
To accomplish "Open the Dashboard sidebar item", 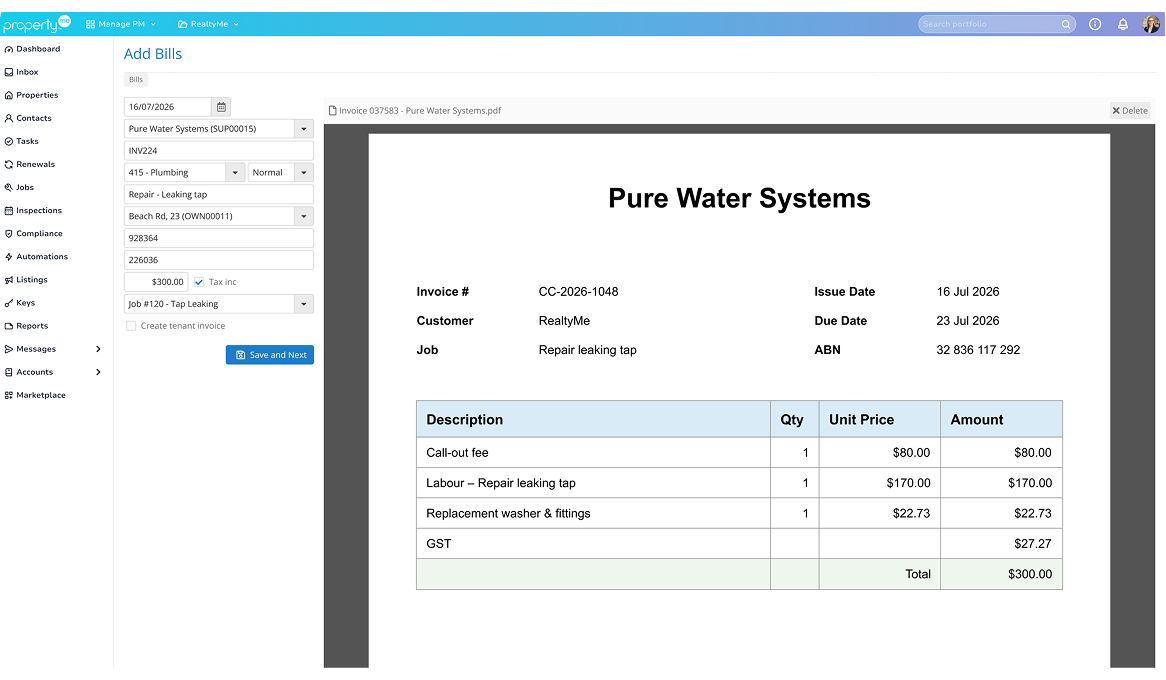I will pyautogui.click(x=33, y=49).
